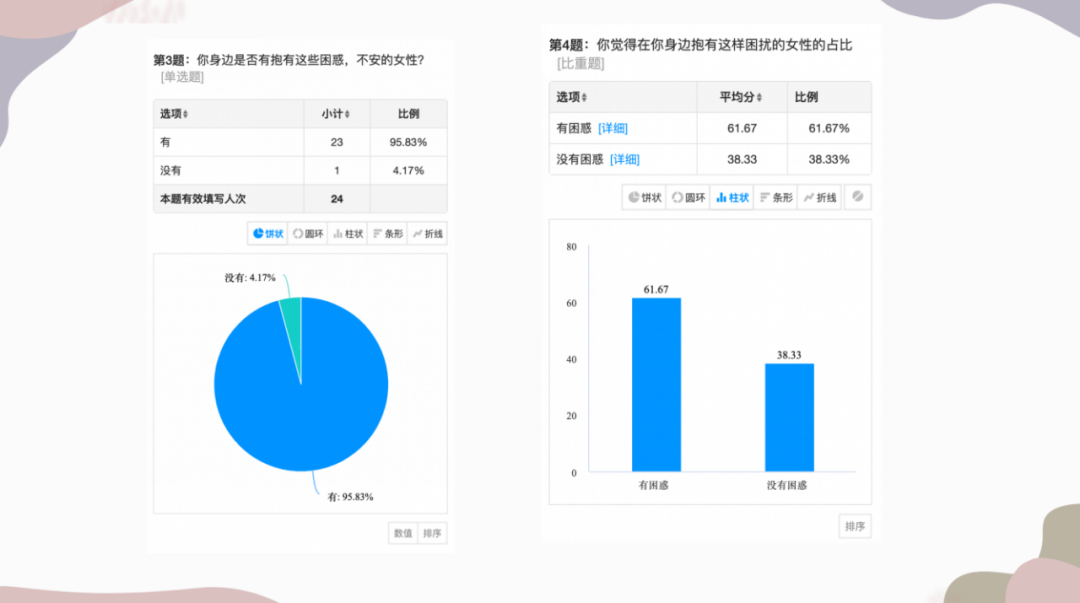Switch question 3 chart to 折线 line view
This screenshot has width=1080, height=603.
click(428, 234)
